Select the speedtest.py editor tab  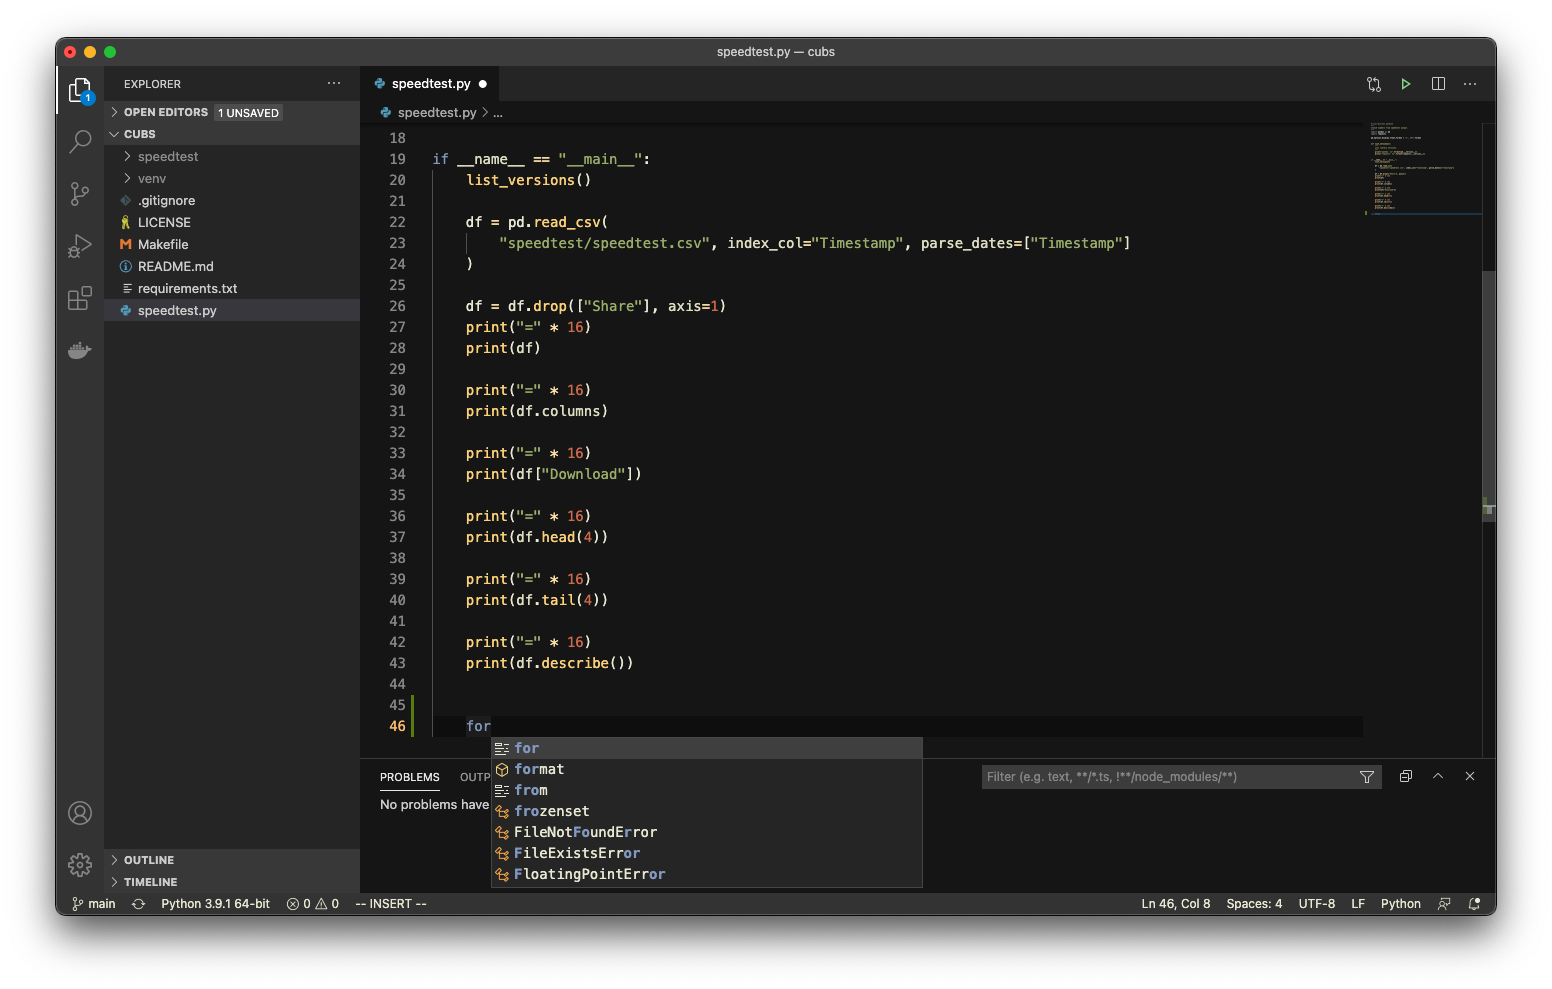tap(430, 84)
